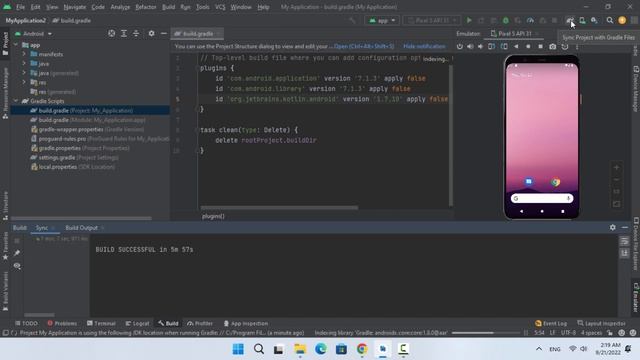Take an emulator screenshot with camera icon
640x360 pixels.
(x=553, y=47)
